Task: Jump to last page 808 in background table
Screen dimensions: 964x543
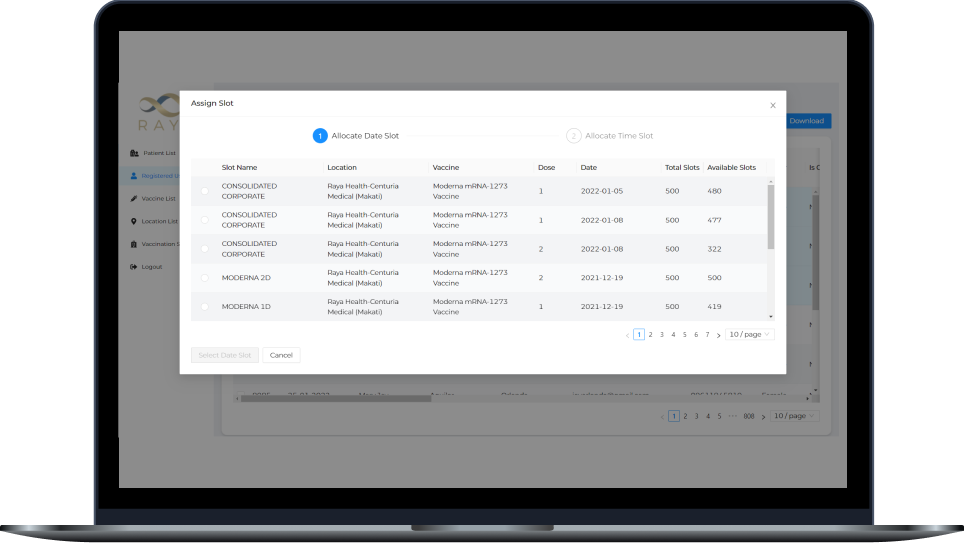Action: (x=748, y=416)
